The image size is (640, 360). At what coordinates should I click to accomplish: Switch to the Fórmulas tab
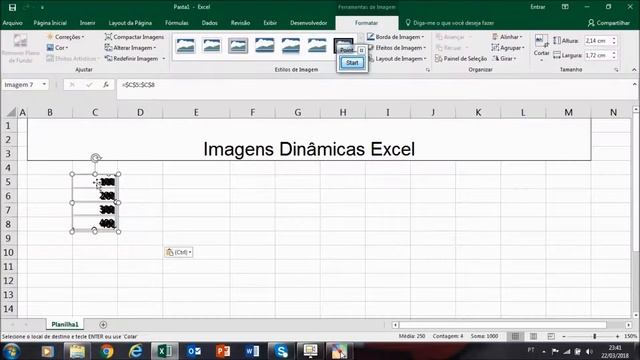pos(177,23)
